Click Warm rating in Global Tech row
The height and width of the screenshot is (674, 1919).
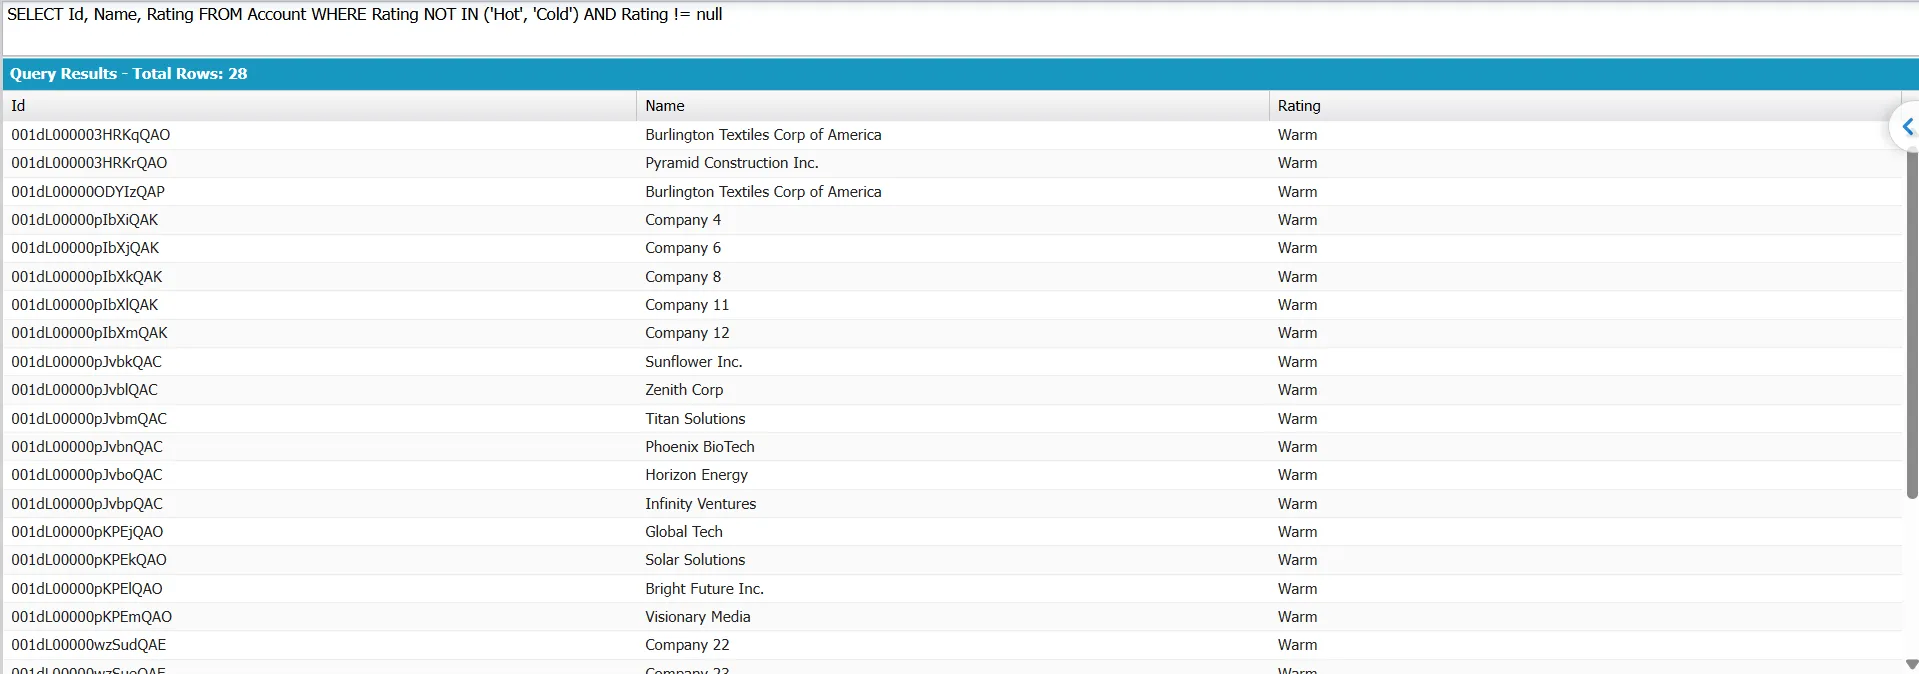(x=1297, y=532)
